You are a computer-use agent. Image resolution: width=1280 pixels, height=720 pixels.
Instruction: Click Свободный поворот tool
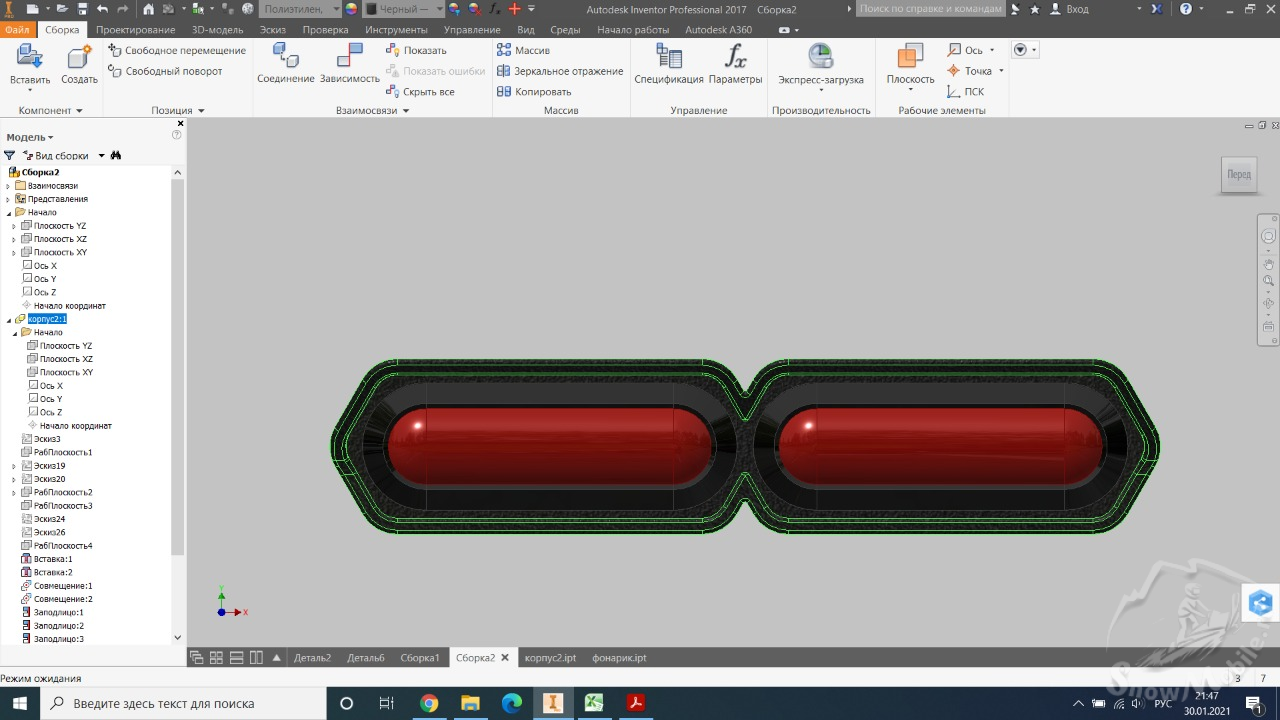[166, 71]
